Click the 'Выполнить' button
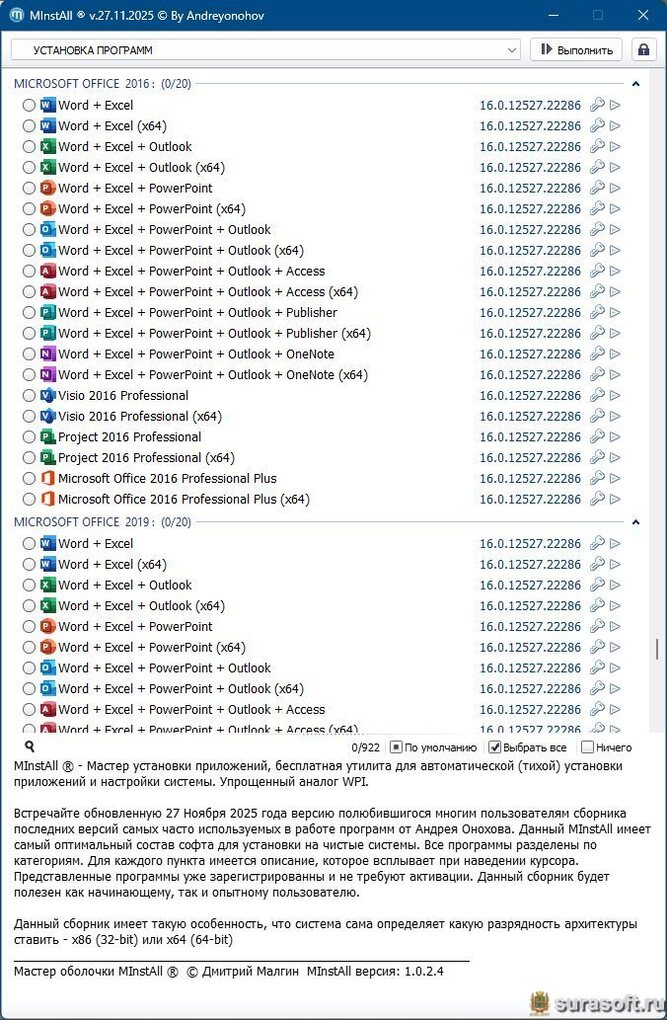 click(577, 50)
